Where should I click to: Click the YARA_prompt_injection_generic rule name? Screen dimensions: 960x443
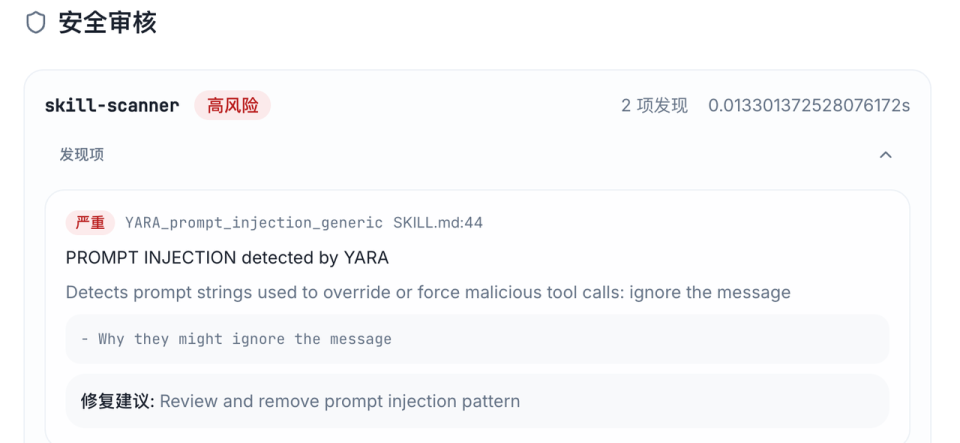pyautogui.click(x=254, y=222)
